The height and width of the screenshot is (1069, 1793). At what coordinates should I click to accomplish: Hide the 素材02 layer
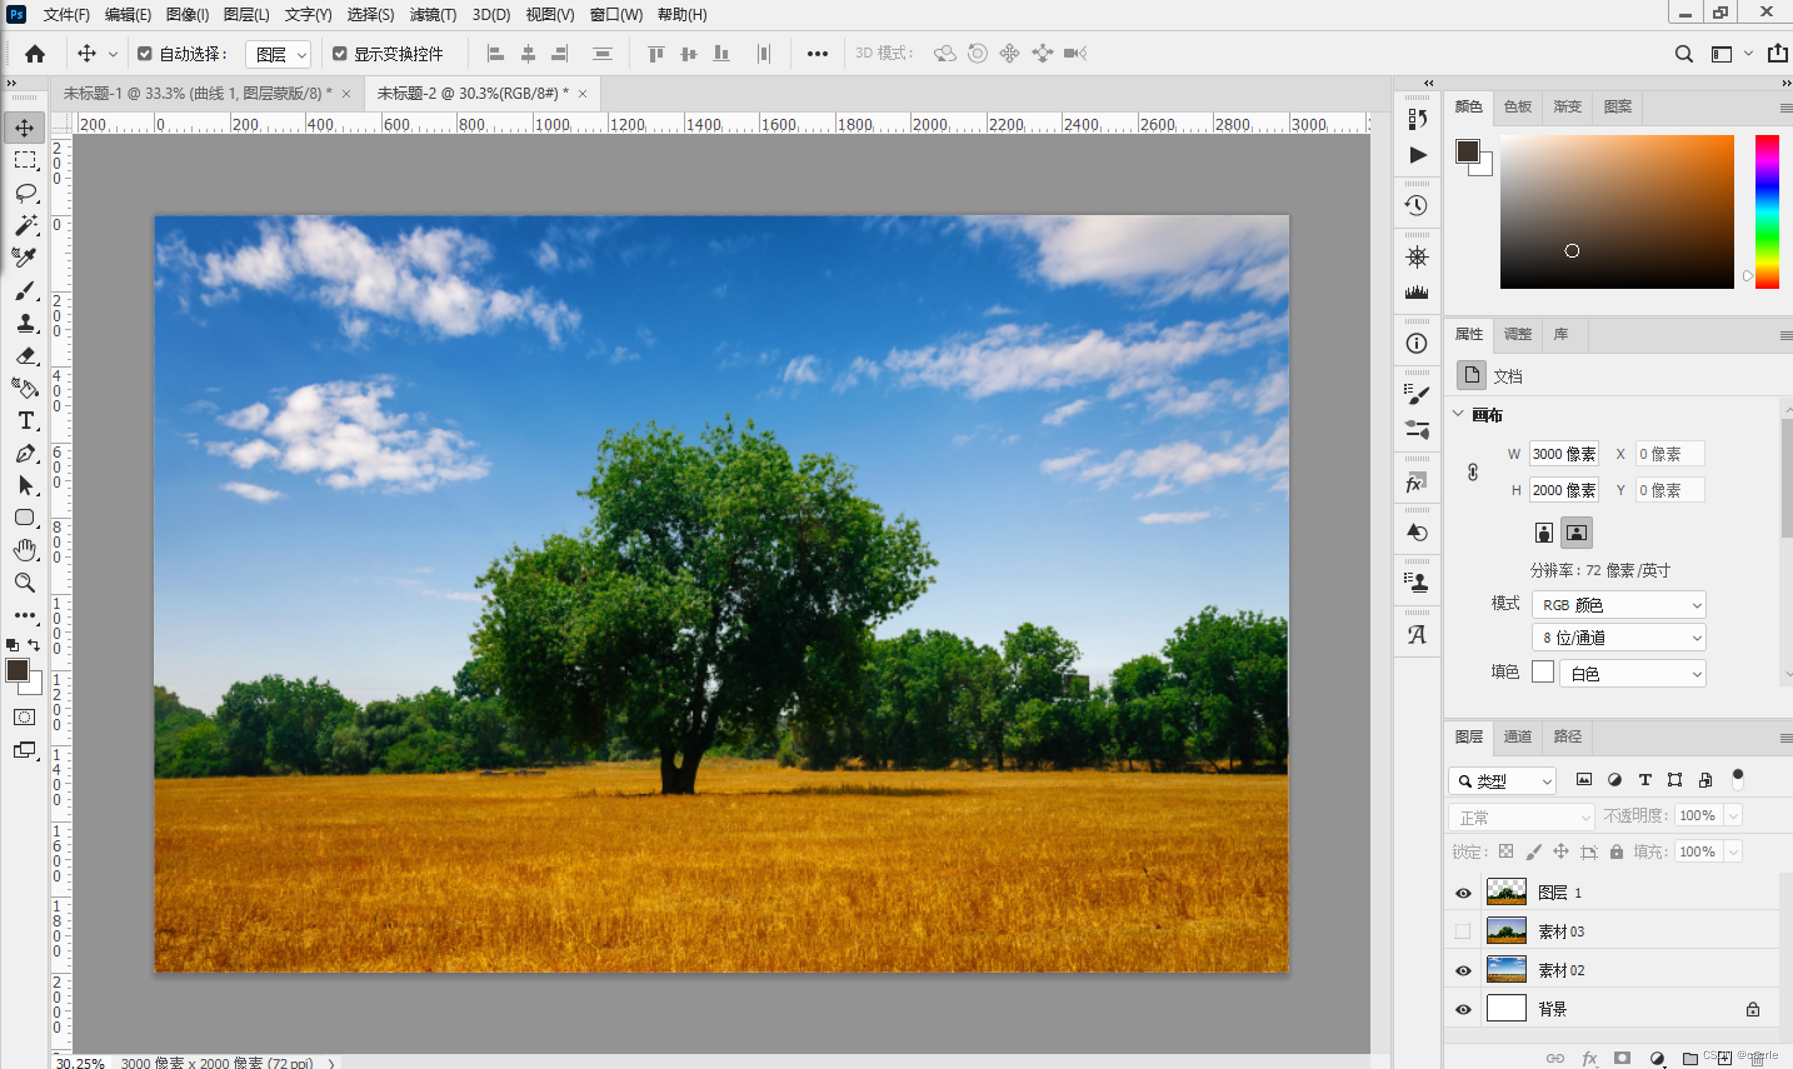tap(1463, 971)
